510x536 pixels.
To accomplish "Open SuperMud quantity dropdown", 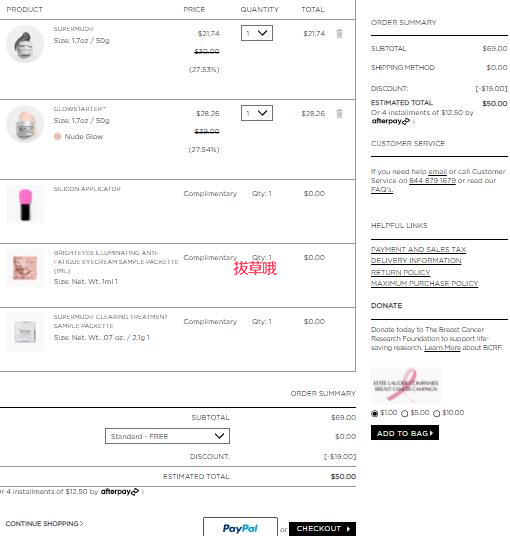I will pos(257,33).
